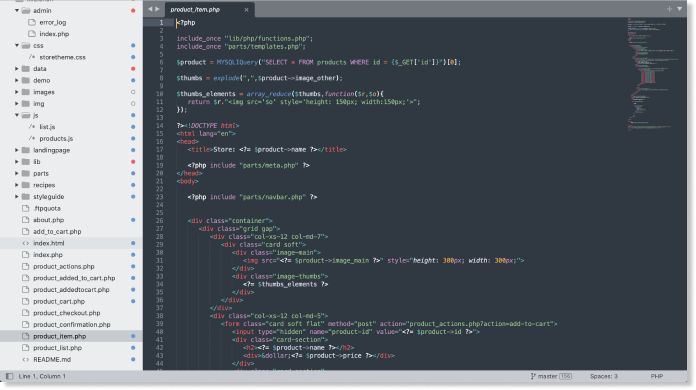
Task: Open product_actions.php file
Action: click(63, 266)
